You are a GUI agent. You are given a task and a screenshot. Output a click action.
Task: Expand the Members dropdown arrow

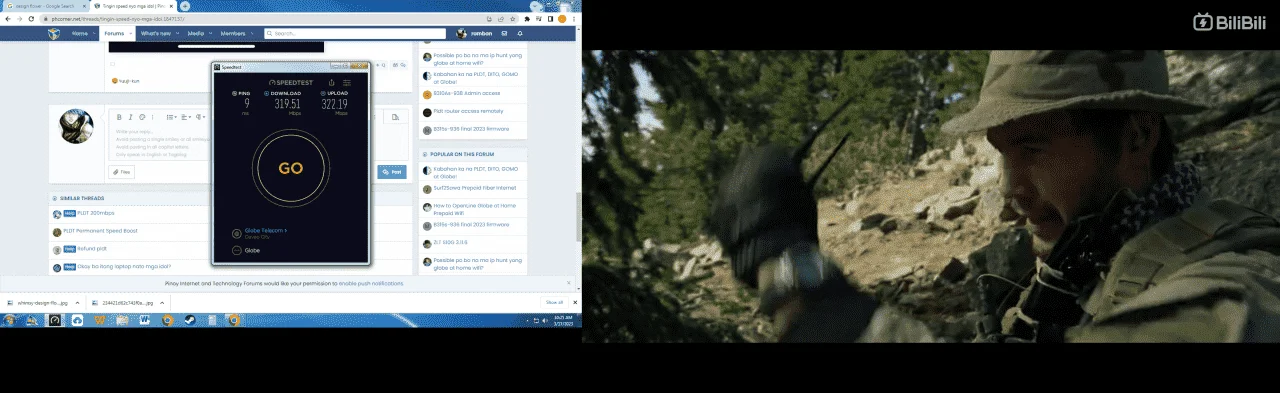tap(251, 33)
